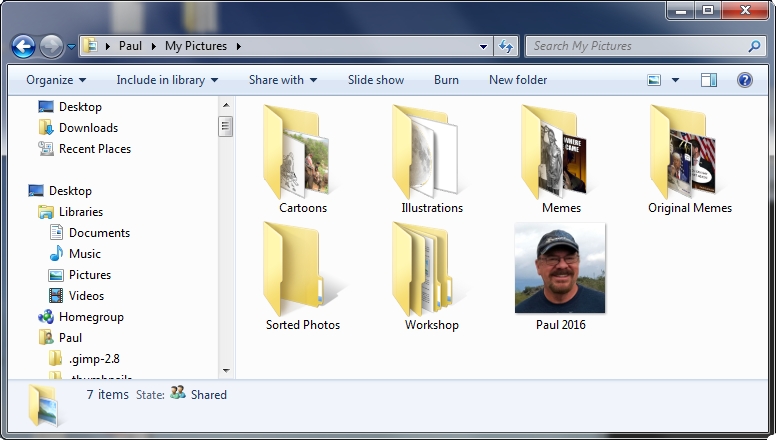This screenshot has width=776, height=440.
Task: Click the Shared state icon in details pane
Action: point(178,393)
